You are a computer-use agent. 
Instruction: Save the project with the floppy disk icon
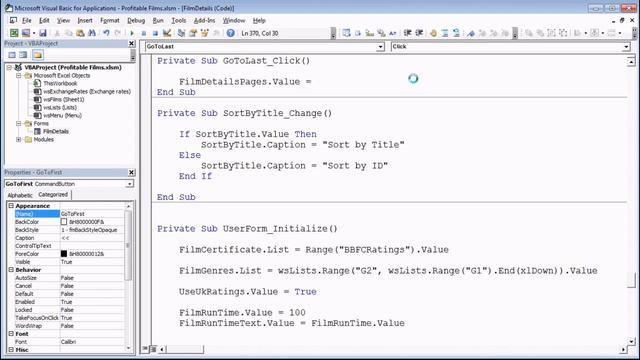tap(43, 33)
